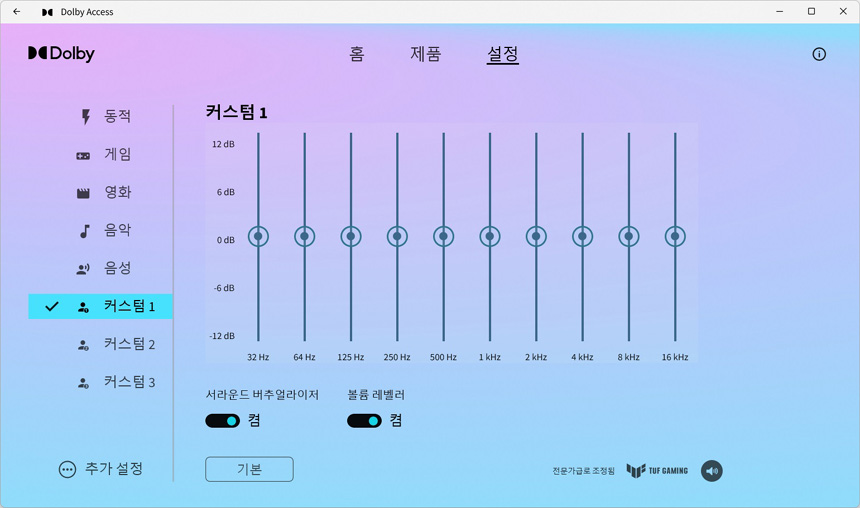Click the checkmark beside 커스텀 1

(52, 306)
